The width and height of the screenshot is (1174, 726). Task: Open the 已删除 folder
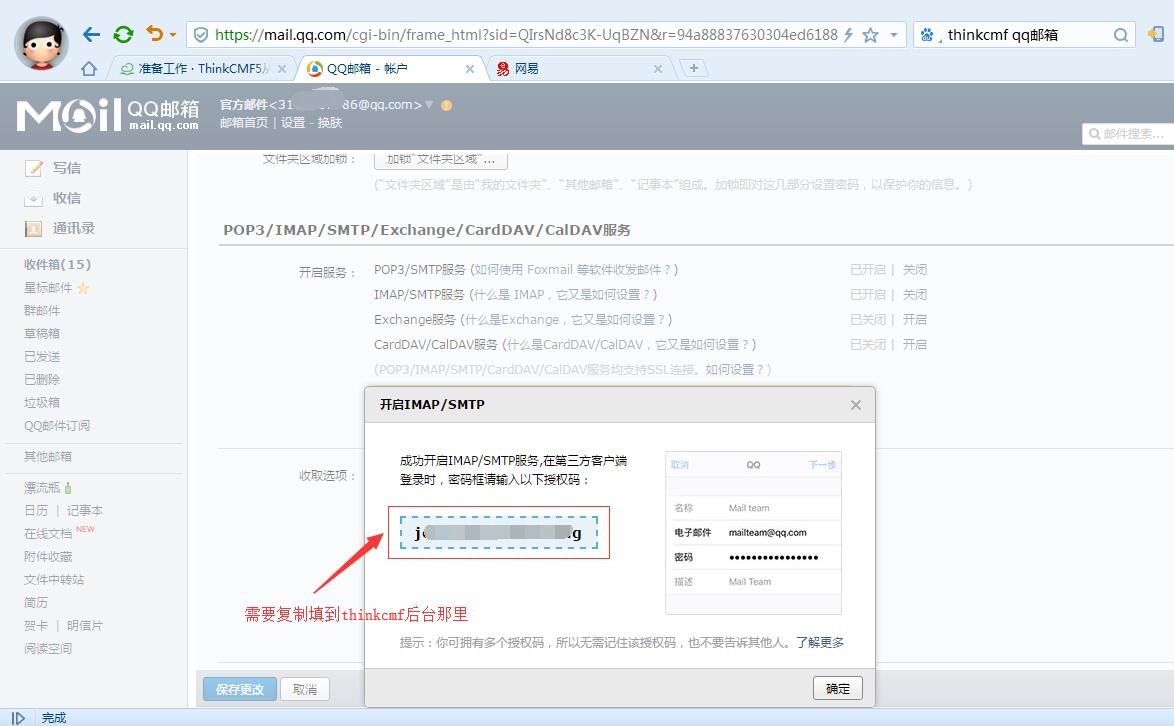(42, 379)
